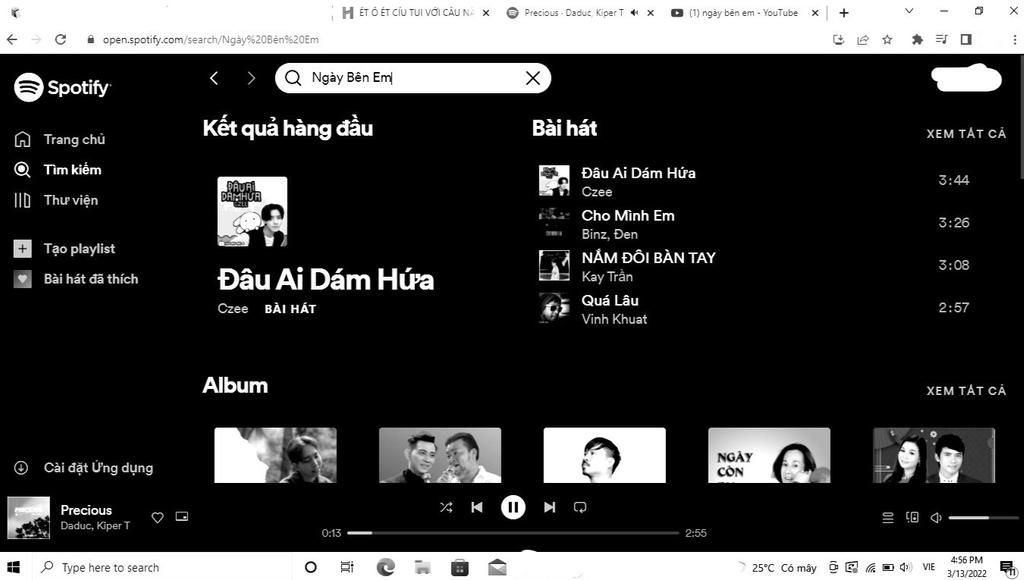Toggle repeat mode

tap(580, 507)
